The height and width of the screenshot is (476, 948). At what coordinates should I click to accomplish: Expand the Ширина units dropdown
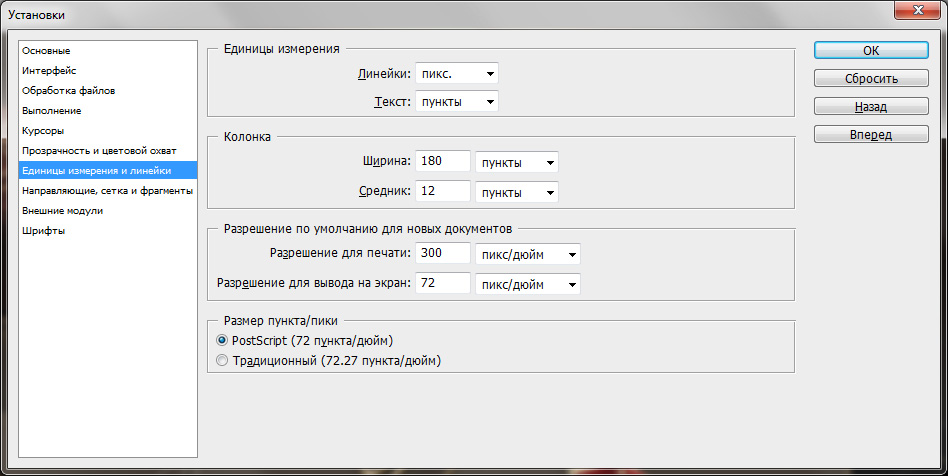516,162
